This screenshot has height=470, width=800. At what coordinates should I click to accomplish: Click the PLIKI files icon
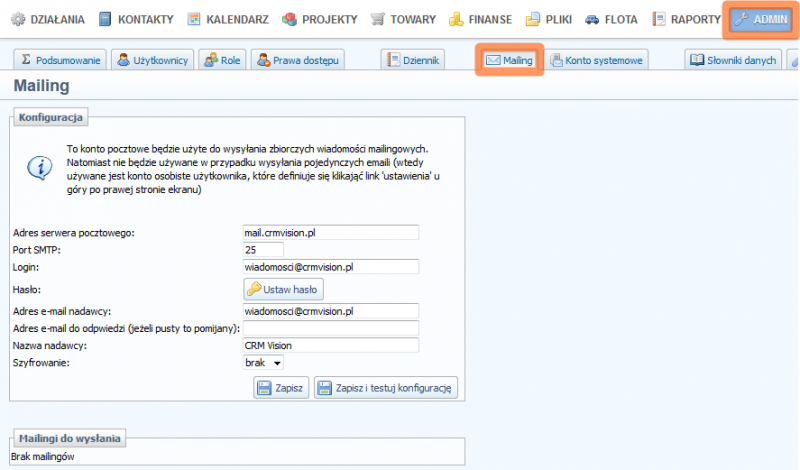533,19
